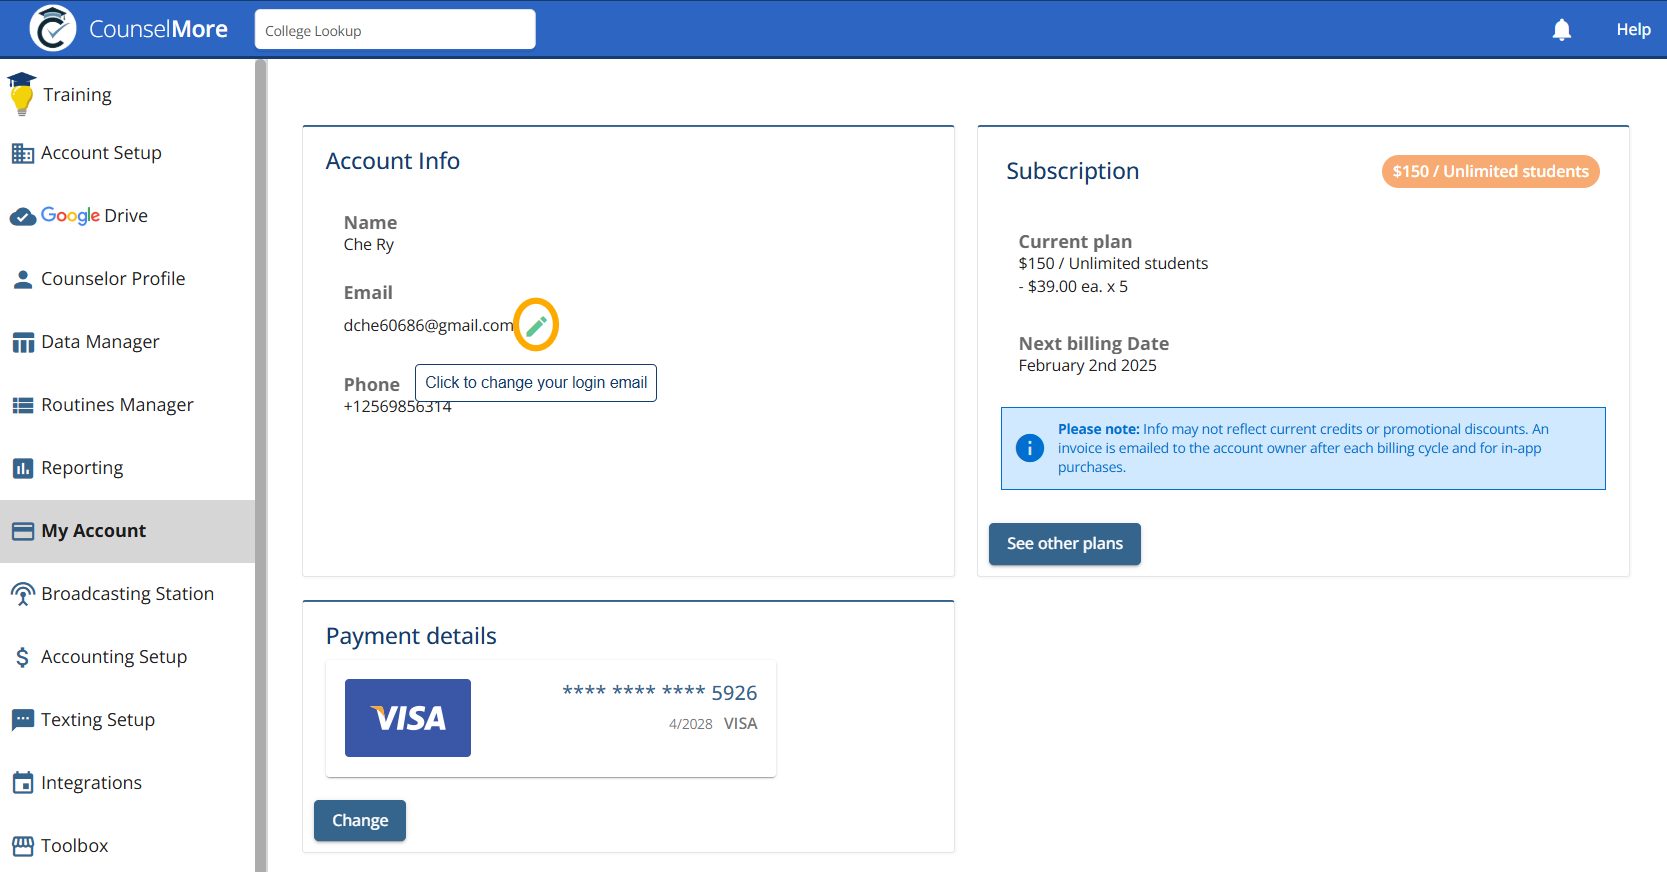Click the masked card number ending 5926

tap(660, 692)
